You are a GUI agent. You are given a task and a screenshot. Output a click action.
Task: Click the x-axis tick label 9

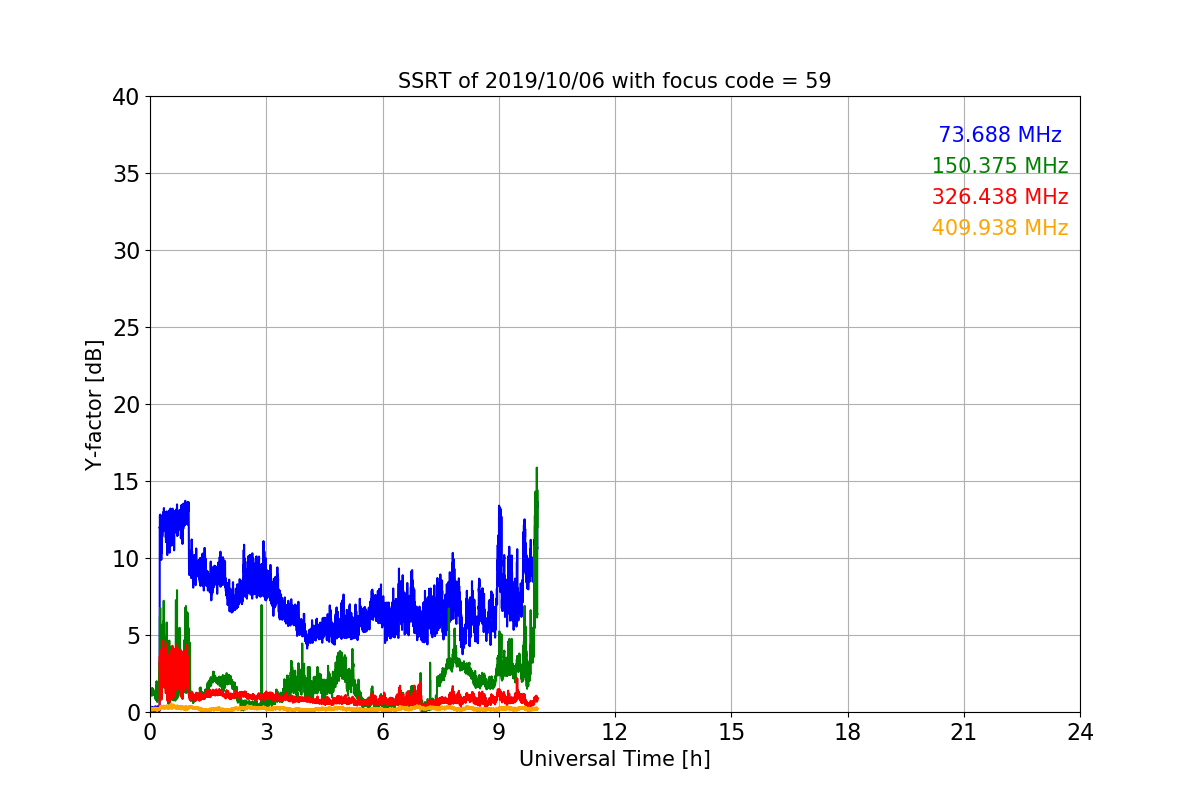[x=498, y=732]
